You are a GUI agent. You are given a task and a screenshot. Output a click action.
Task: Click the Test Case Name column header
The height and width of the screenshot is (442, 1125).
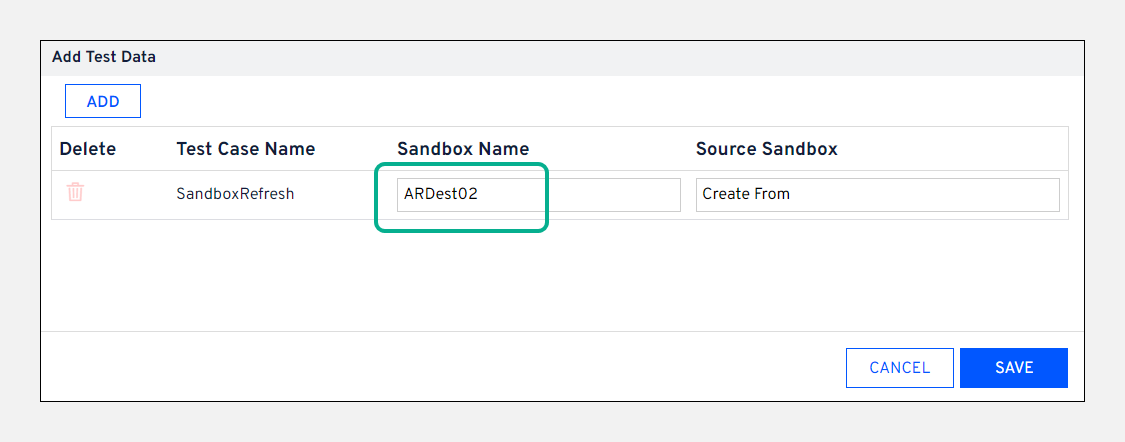click(x=246, y=149)
